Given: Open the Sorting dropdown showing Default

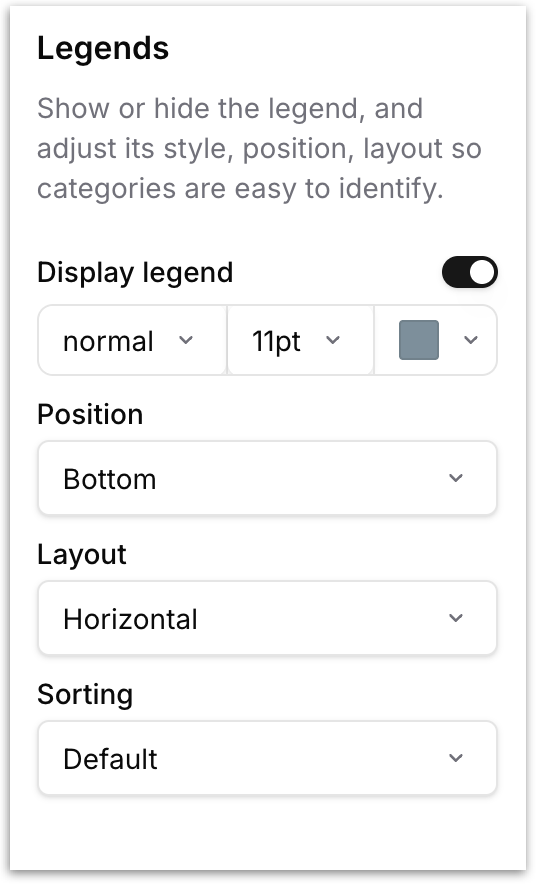Looking at the screenshot, I should pos(267,758).
